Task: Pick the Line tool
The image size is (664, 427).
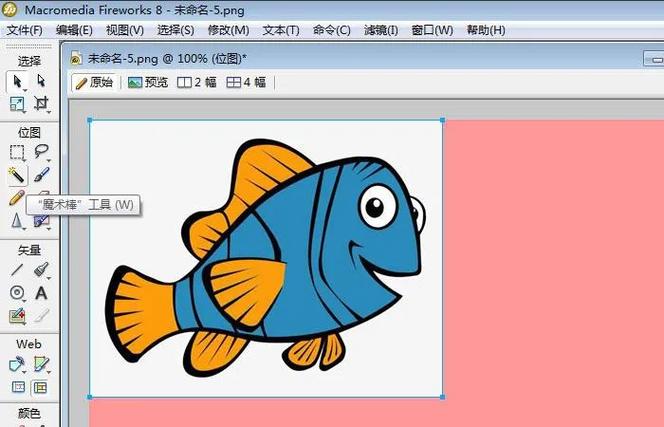Action: pyautogui.click(x=17, y=270)
